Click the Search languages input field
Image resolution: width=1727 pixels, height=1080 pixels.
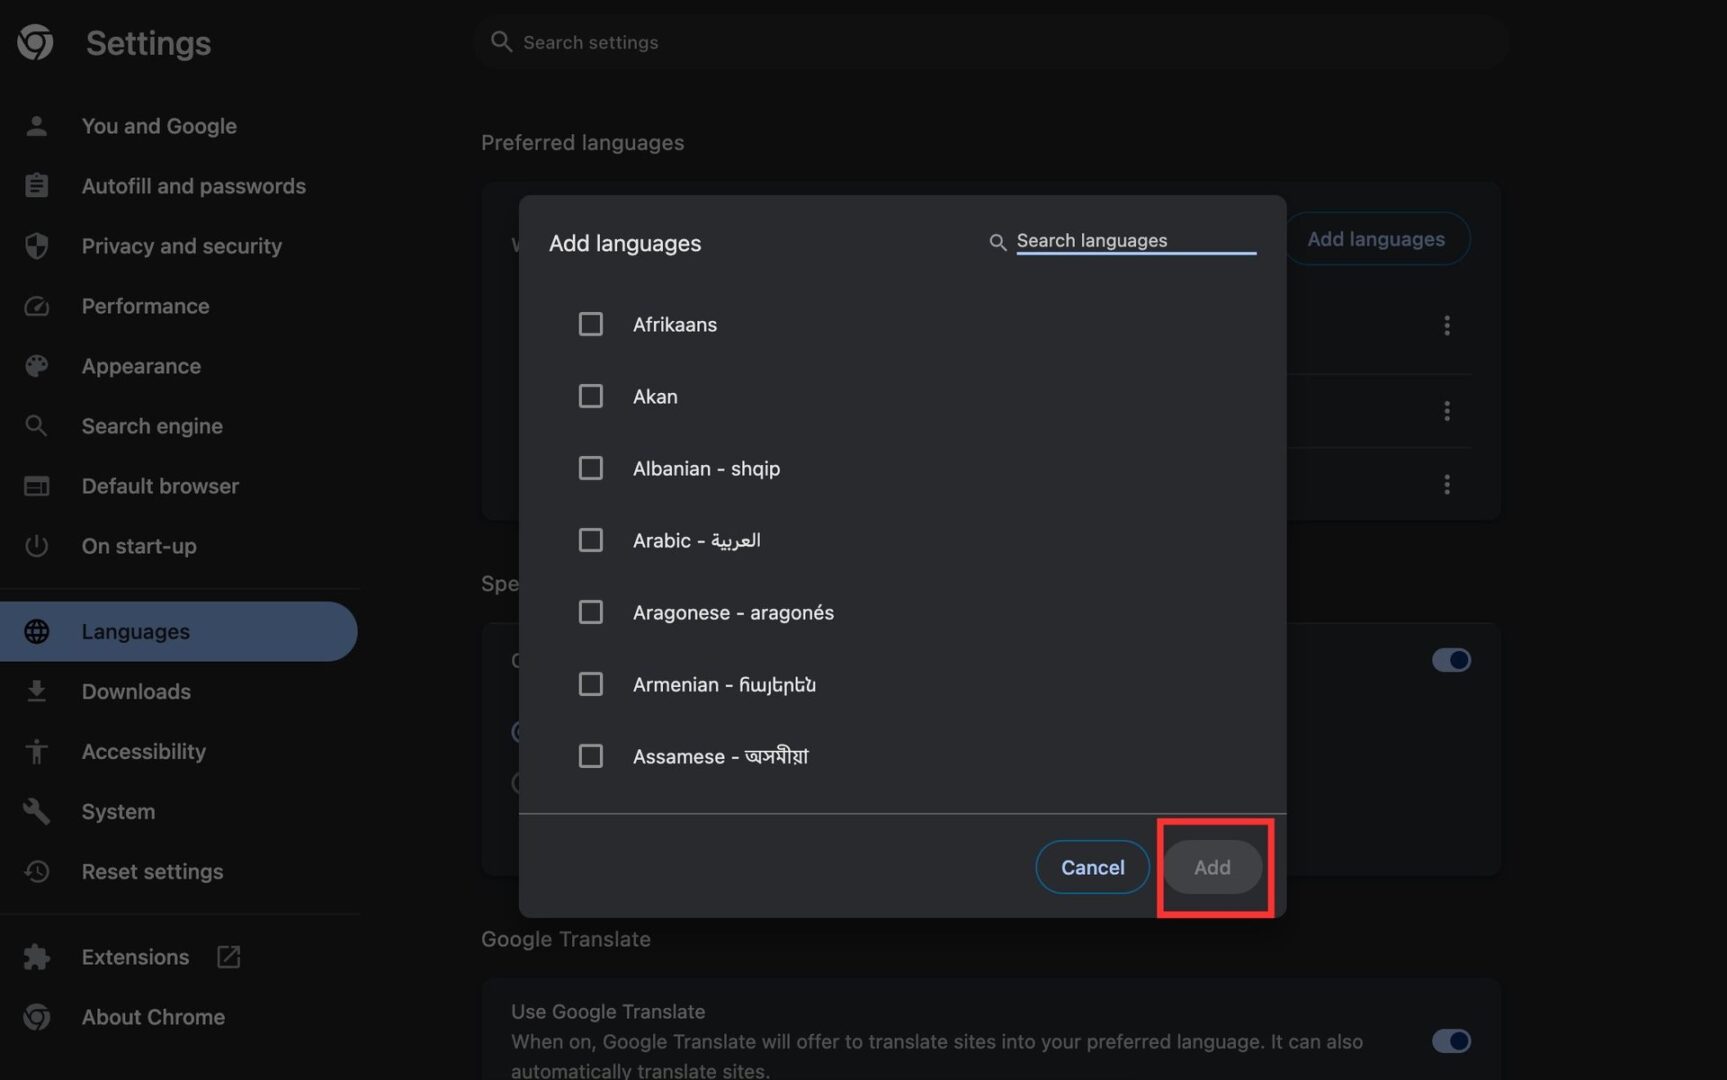pyautogui.click(x=1120, y=240)
